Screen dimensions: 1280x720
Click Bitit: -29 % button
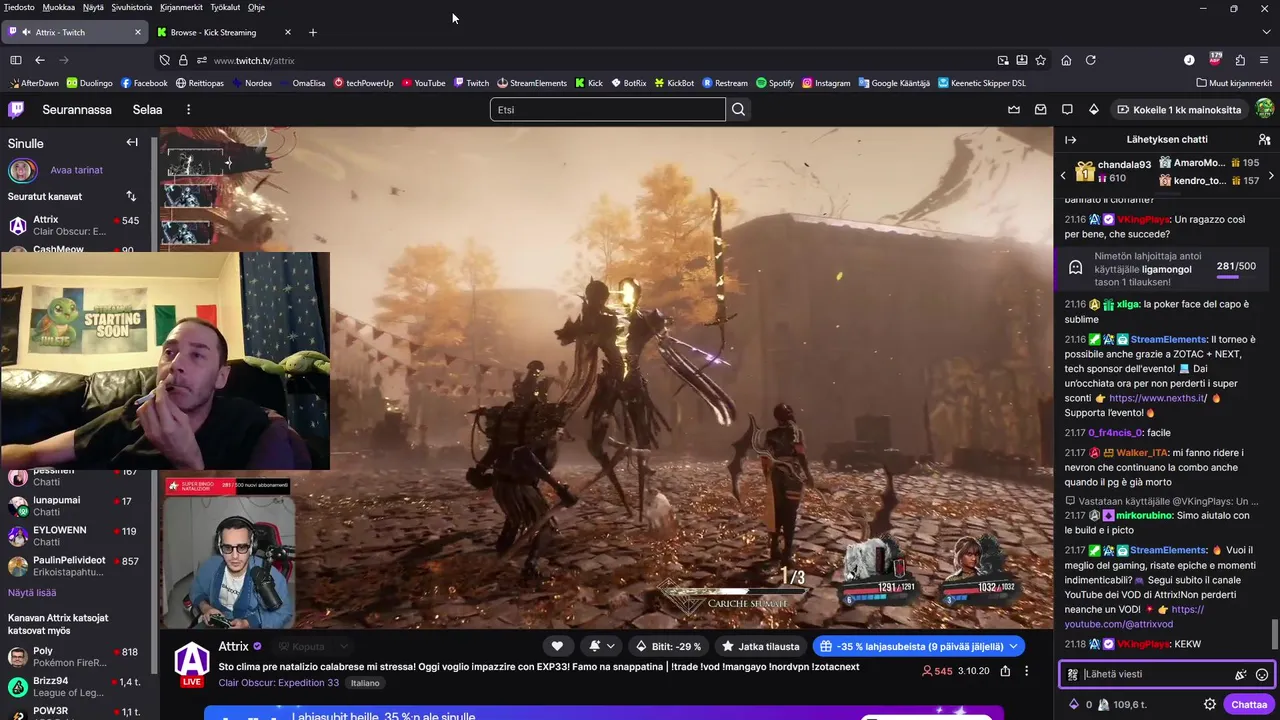668,646
